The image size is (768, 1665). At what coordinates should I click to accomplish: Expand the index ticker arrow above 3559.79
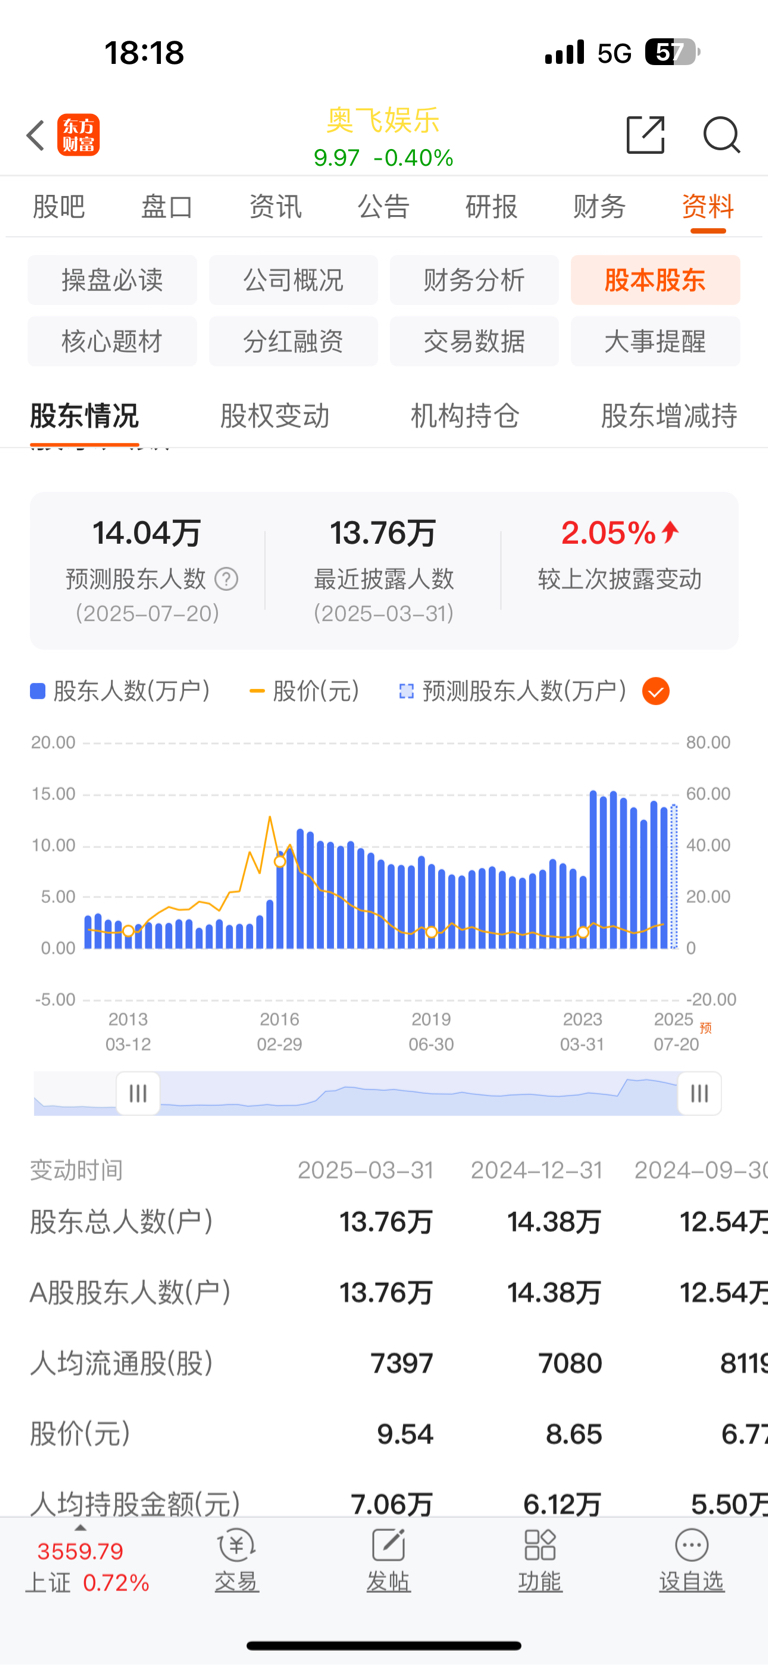(x=80, y=1529)
